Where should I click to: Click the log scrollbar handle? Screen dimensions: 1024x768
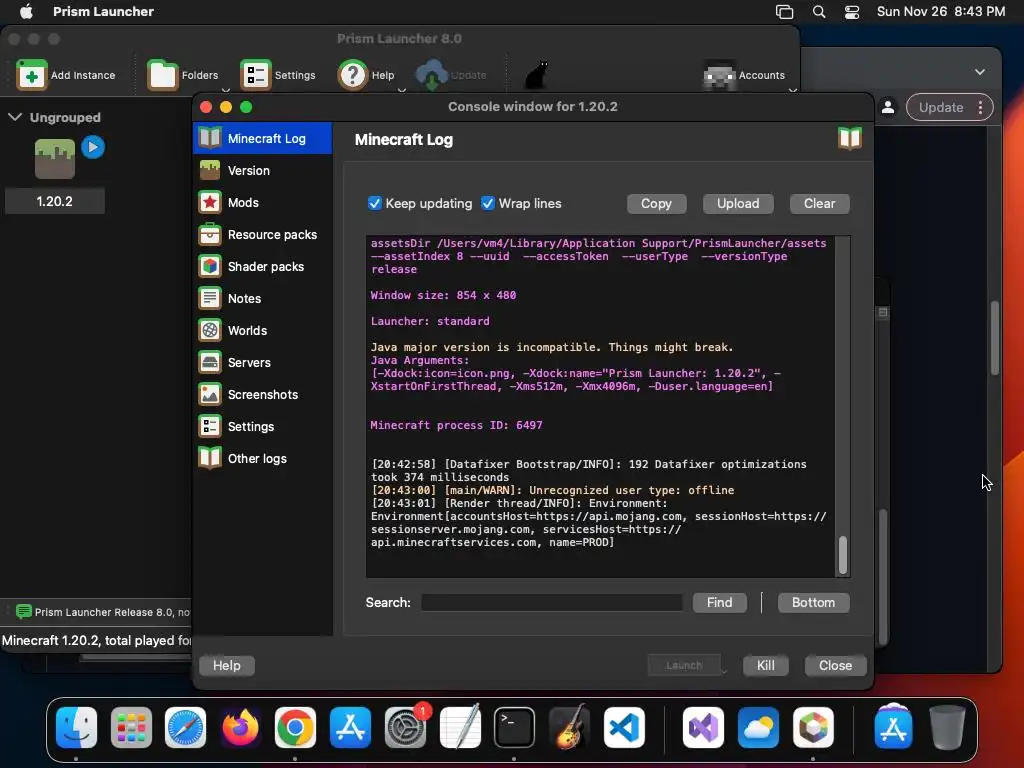(x=842, y=555)
